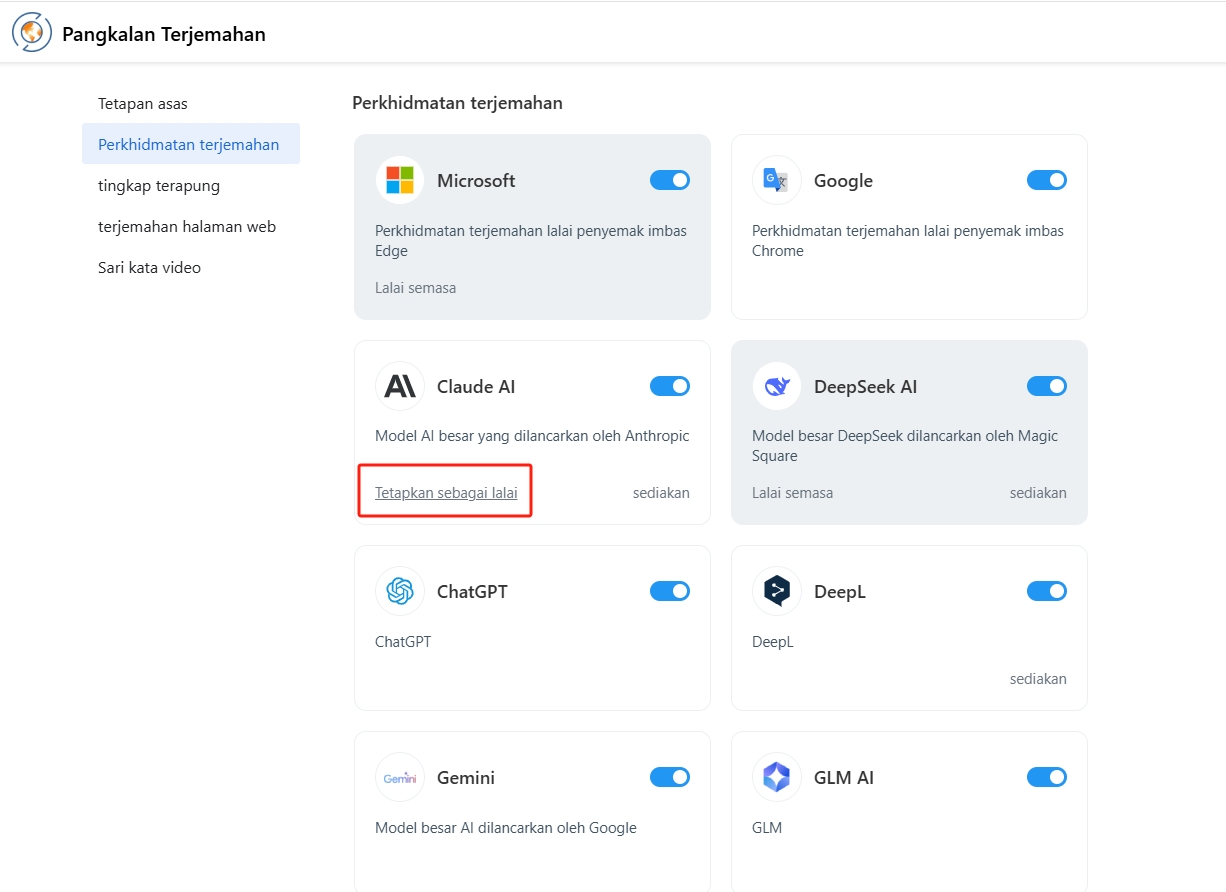Image resolution: width=1226 pixels, height=892 pixels.
Task: Click the DeepSeek AI whale logo
Action: pos(777,386)
